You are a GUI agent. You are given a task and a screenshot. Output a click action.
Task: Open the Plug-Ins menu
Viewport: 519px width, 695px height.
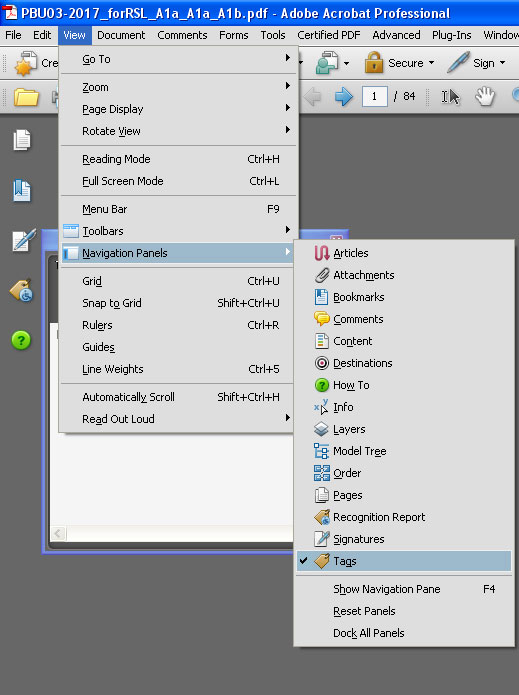452,35
